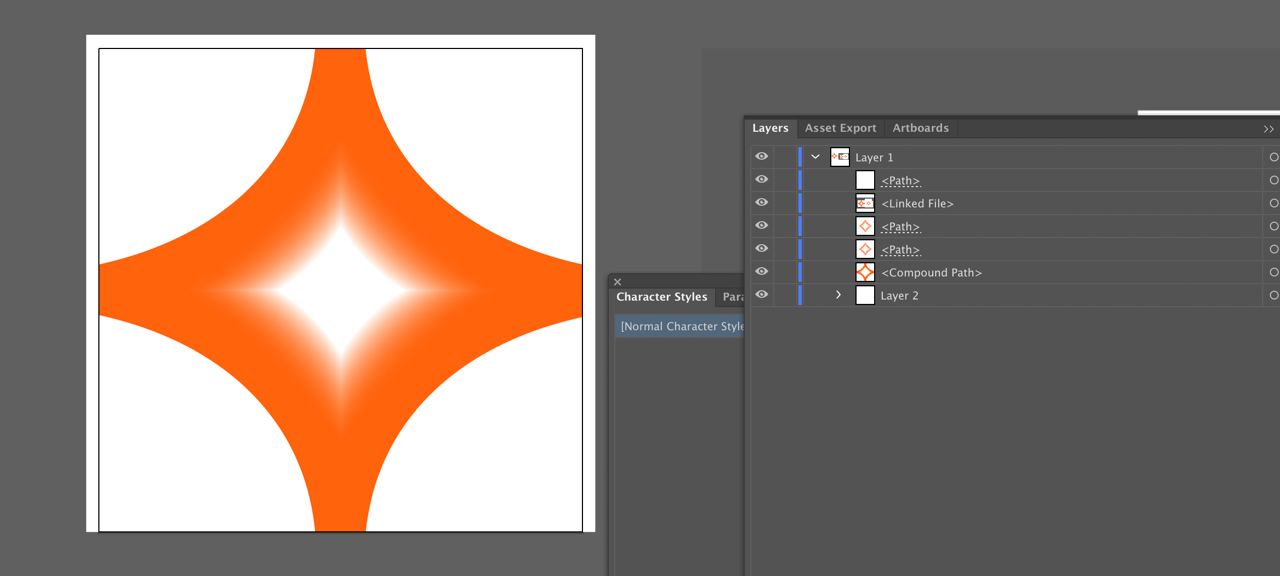Open the Layers panel overflow double-arrow
The width and height of the screenshot is (1280, 576).
click(x=1268, y=129)
